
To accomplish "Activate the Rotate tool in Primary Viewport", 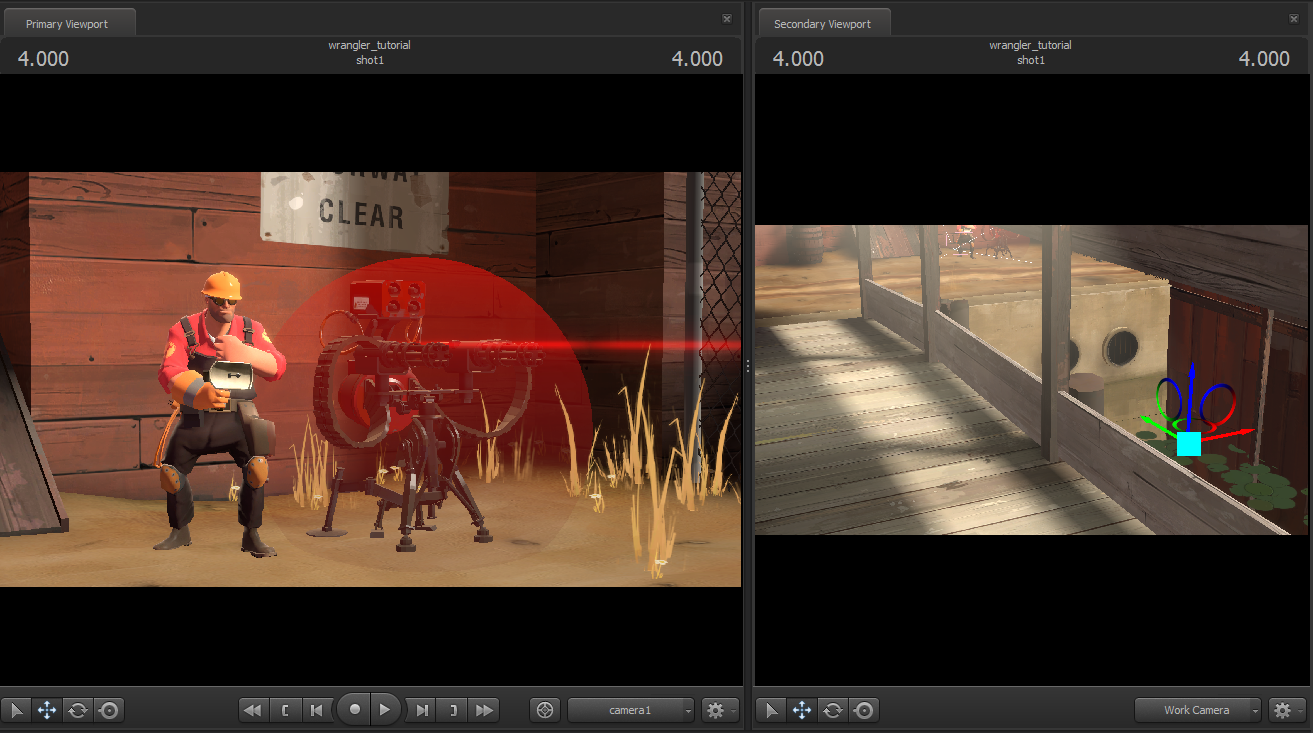I will [x=77, y=710].
